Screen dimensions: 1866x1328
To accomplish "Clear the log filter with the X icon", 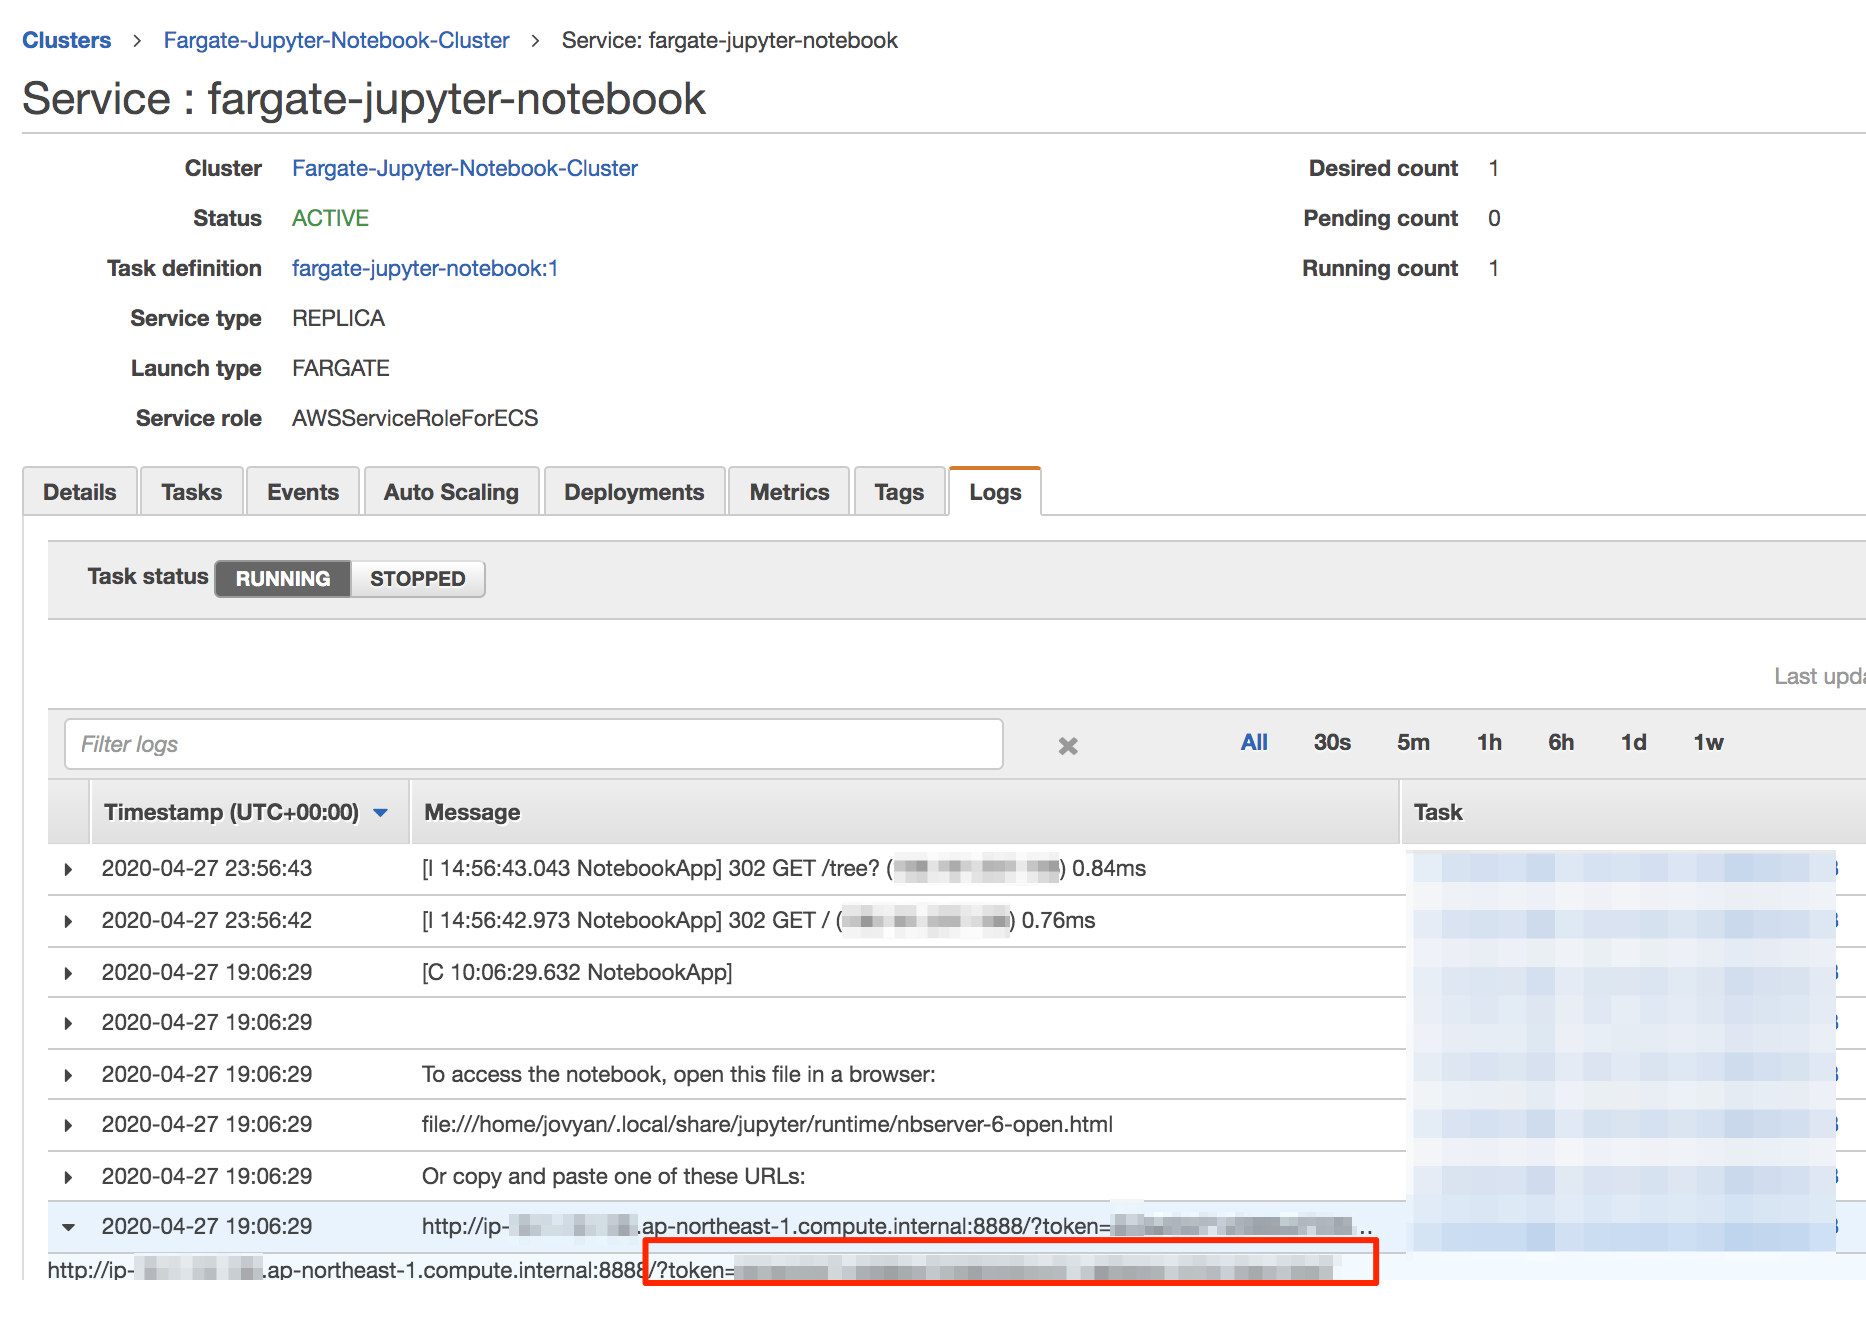I will point(1068,745).
